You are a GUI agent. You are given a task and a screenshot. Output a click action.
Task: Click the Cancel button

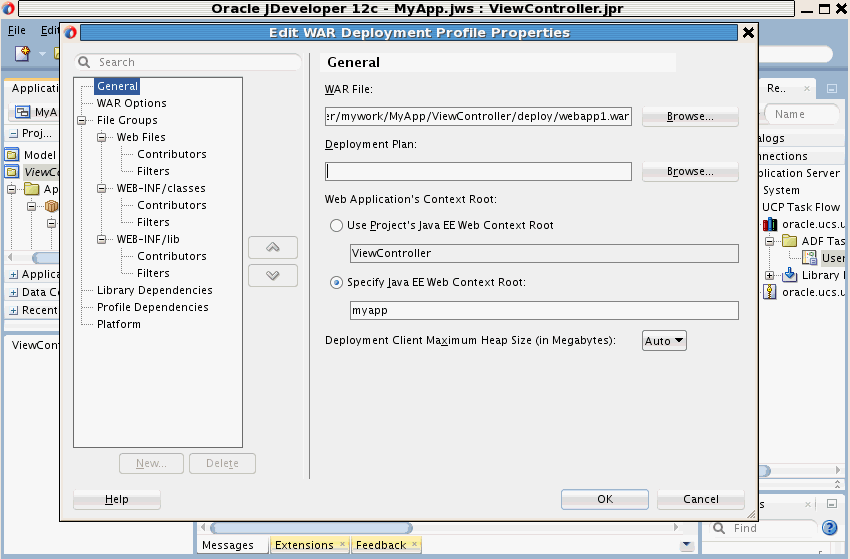tap(701, 499)
